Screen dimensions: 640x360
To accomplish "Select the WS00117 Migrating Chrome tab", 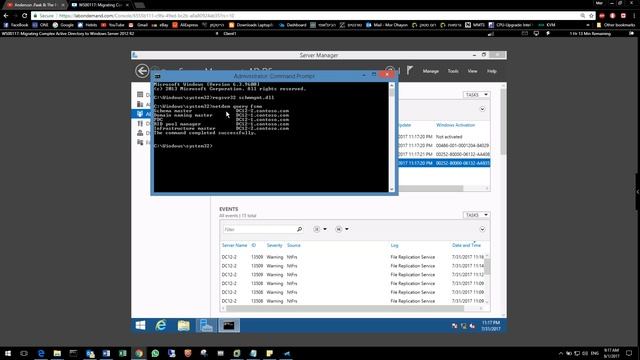I will [100, 5].
